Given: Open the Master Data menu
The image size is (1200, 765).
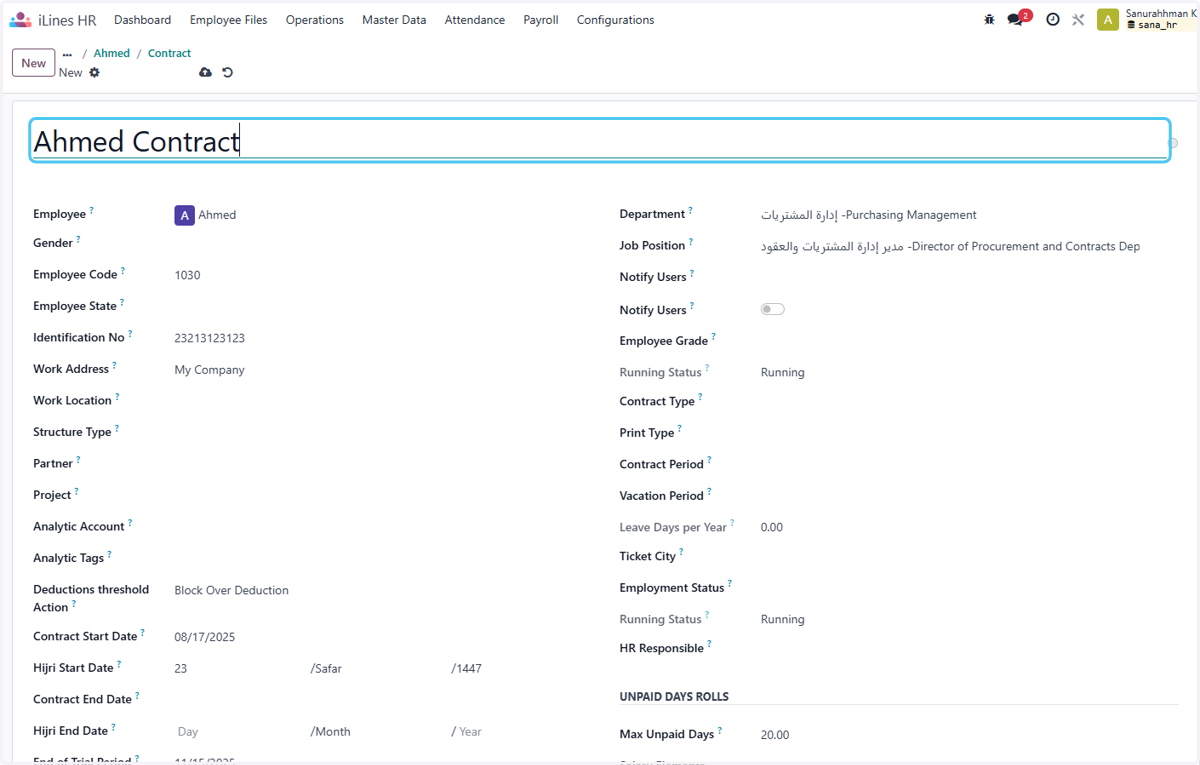Looking at the screenshot, I should [x=394, y=20].
